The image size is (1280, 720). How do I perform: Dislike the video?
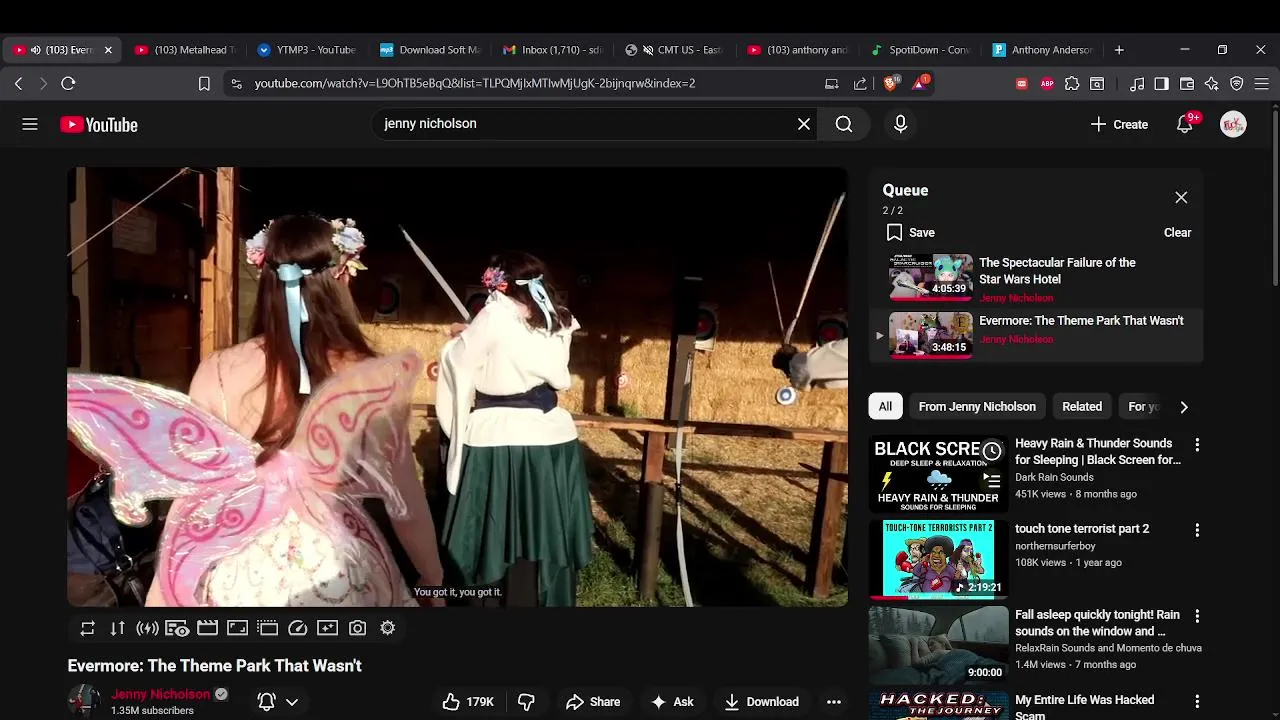tap(526, 702)
